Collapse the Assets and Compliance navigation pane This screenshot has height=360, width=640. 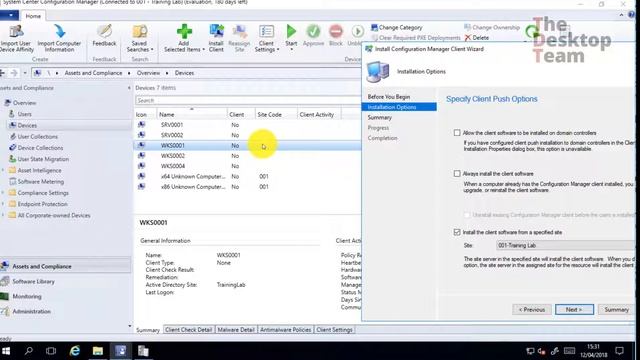coord(129,88)
